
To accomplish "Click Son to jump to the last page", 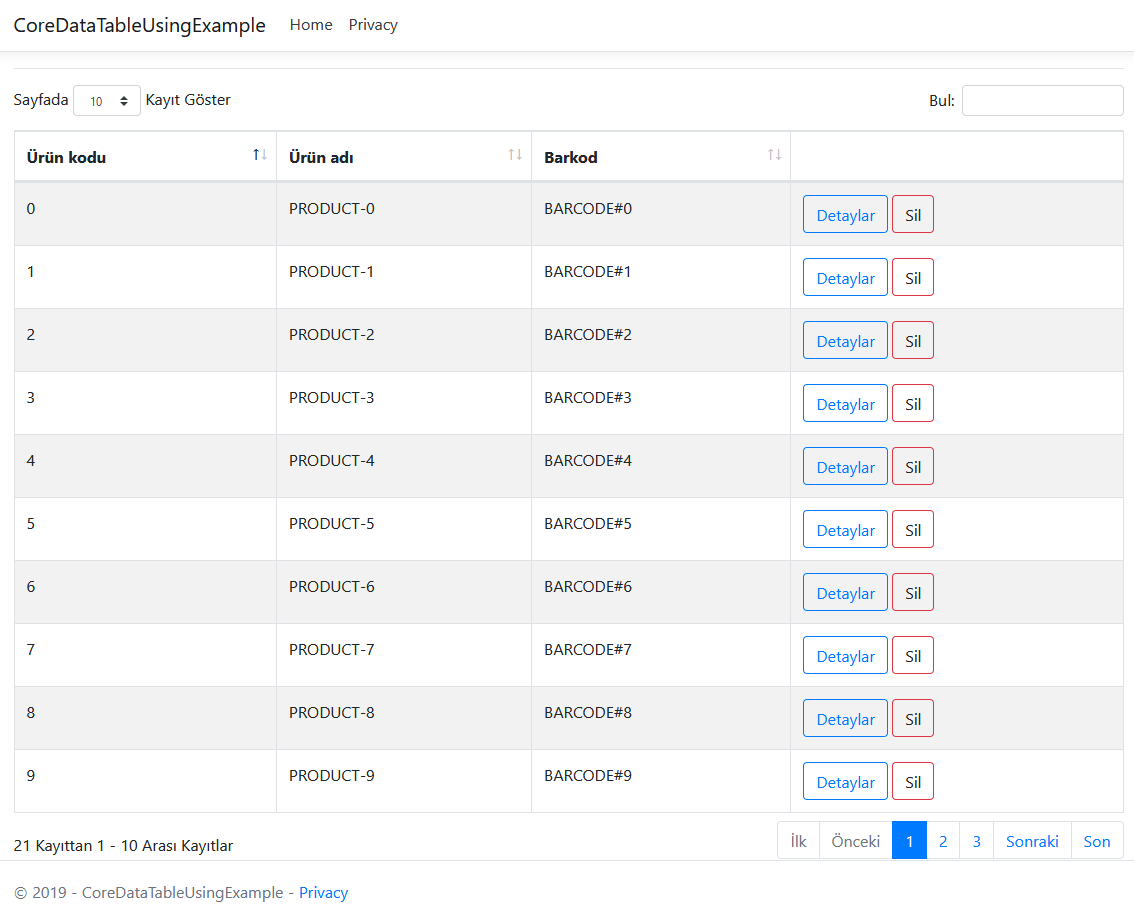I will (x=1097, y=840).
